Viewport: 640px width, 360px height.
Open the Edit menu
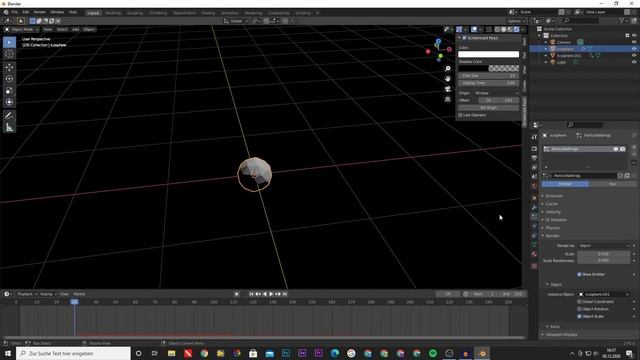point(26,12)
